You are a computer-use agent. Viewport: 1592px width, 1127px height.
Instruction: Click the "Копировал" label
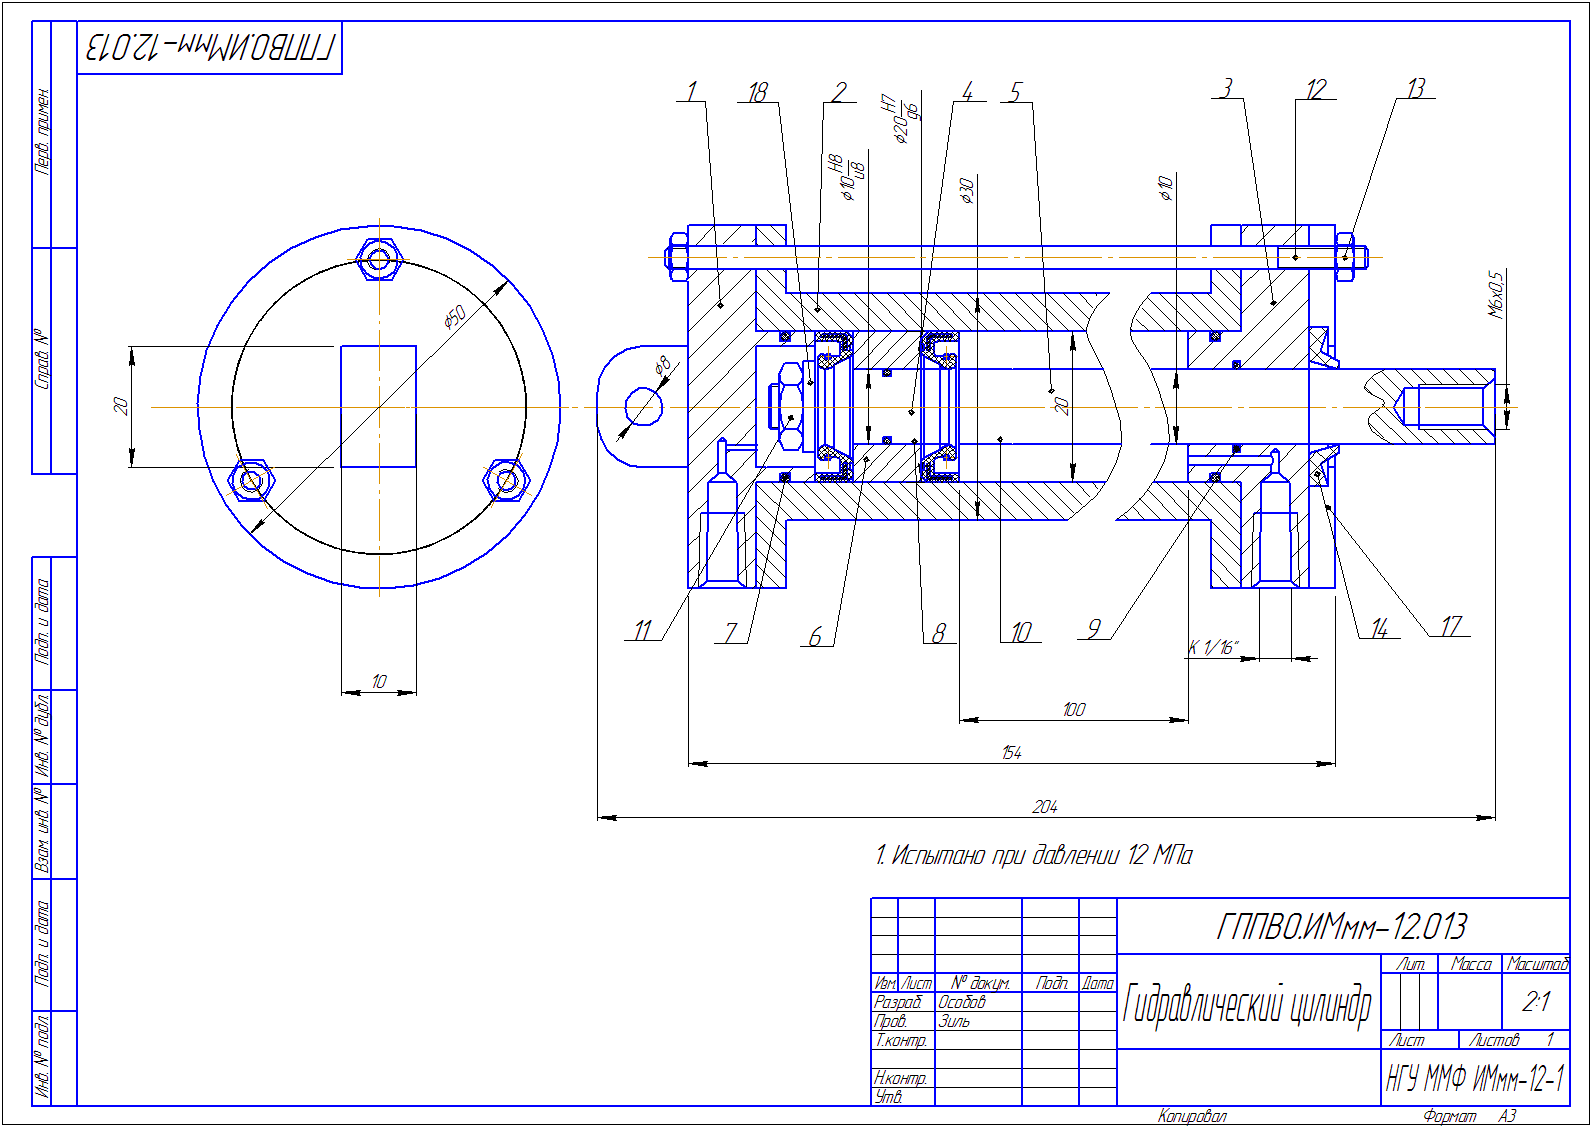coord(1192,1116)
